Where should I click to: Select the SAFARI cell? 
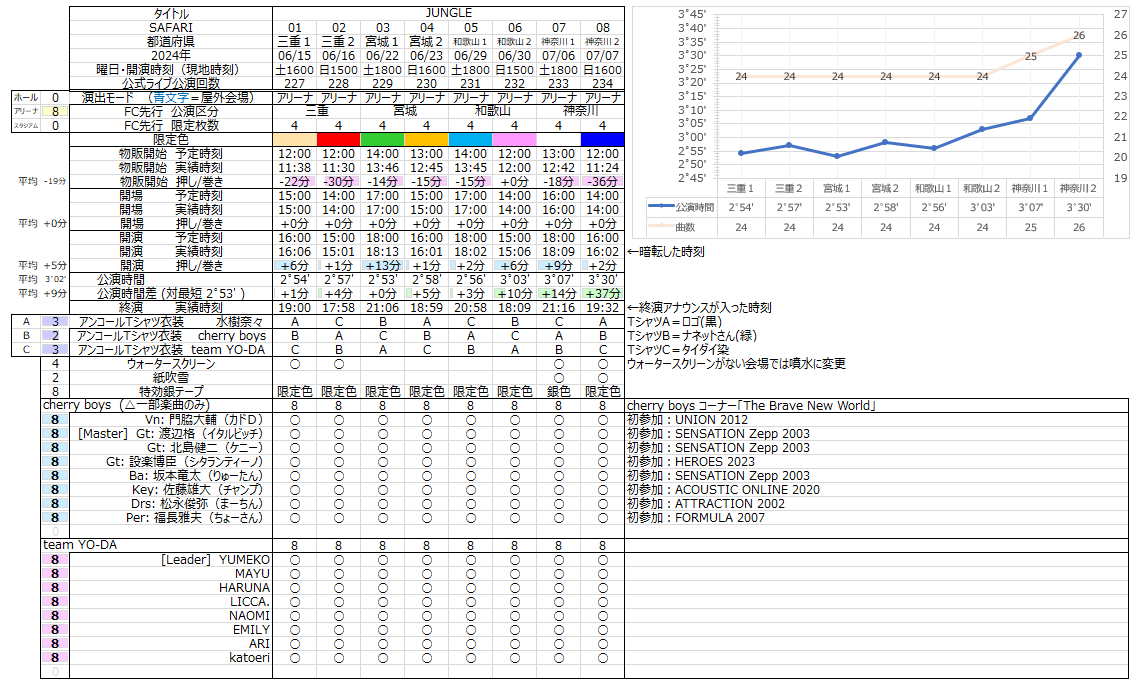(171, 28)
